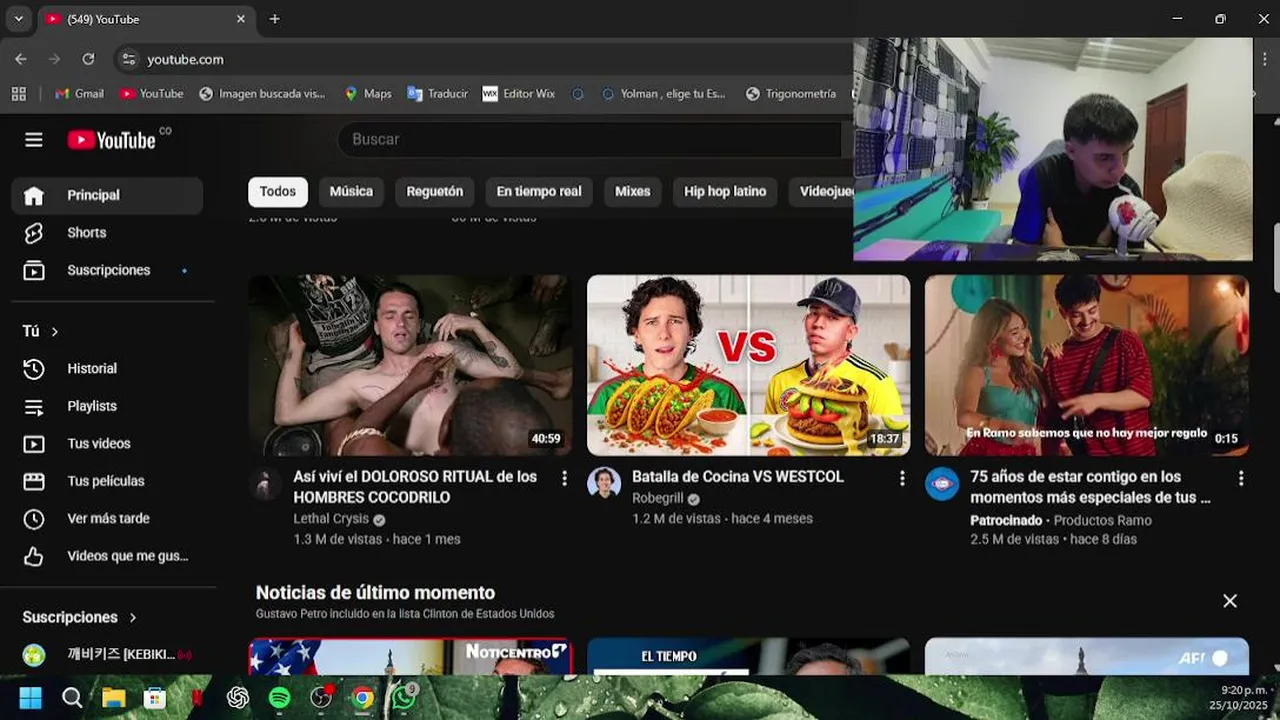
Task: Open Lethal Crysis channel avatar
Action: click(x=266, y=484)
